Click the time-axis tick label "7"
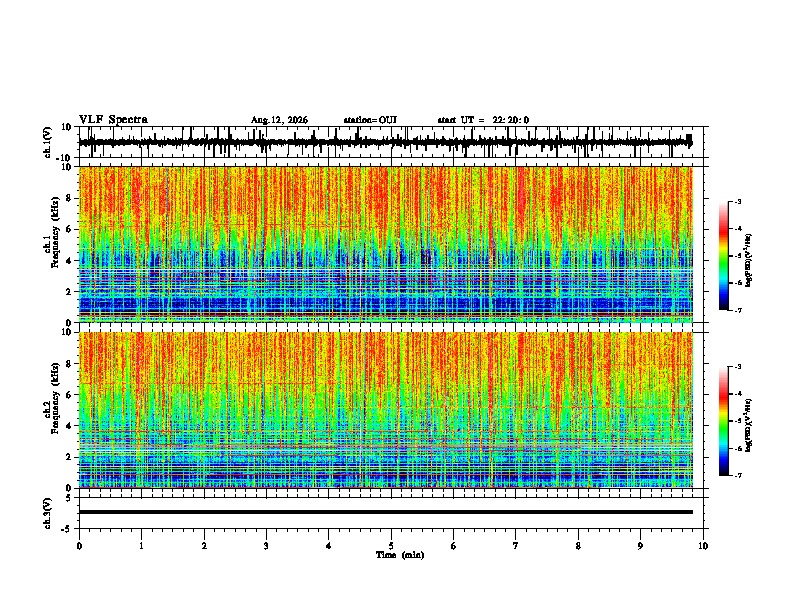 [x=516, y=546]
